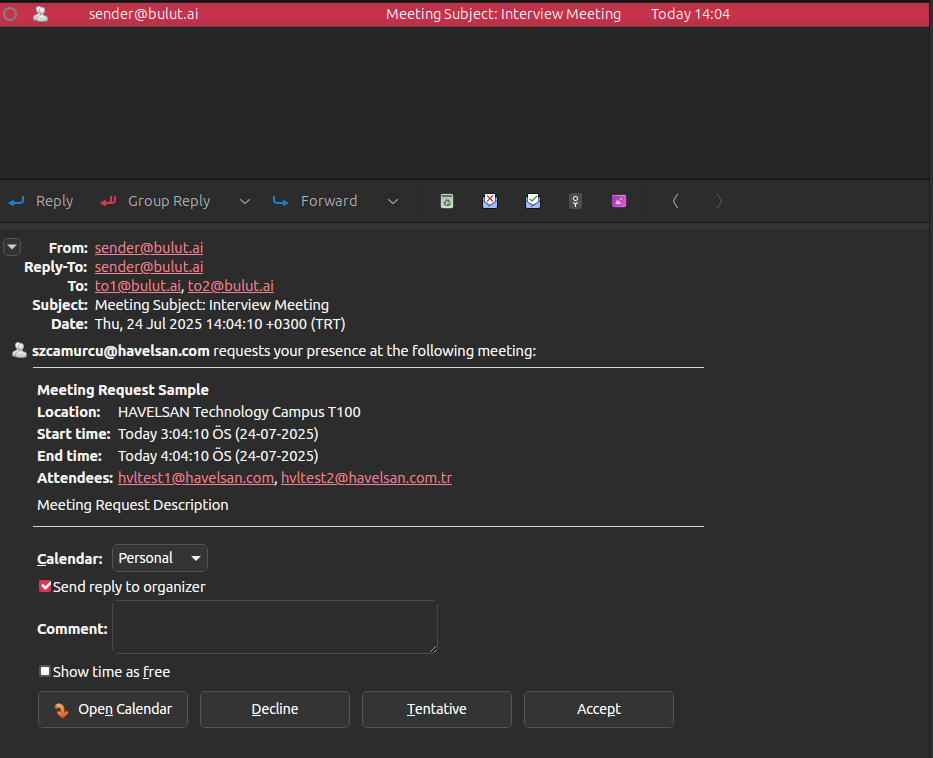Expand the Group Reply options arrow
Screen dimensions: 933x758
[x=245, y=202]
